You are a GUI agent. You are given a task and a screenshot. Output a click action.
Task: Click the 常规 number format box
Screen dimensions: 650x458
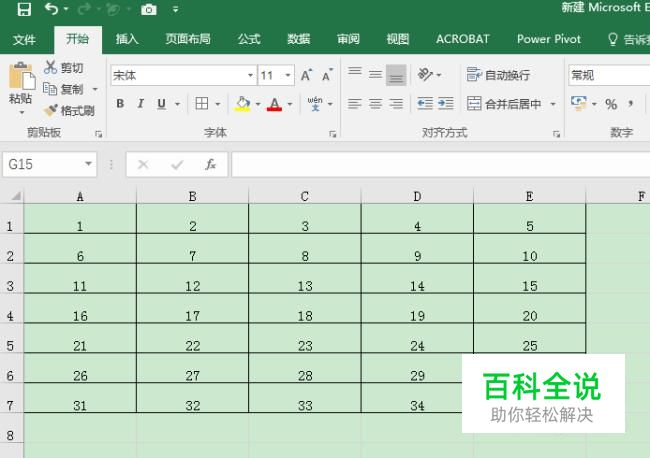click(609, 75)
